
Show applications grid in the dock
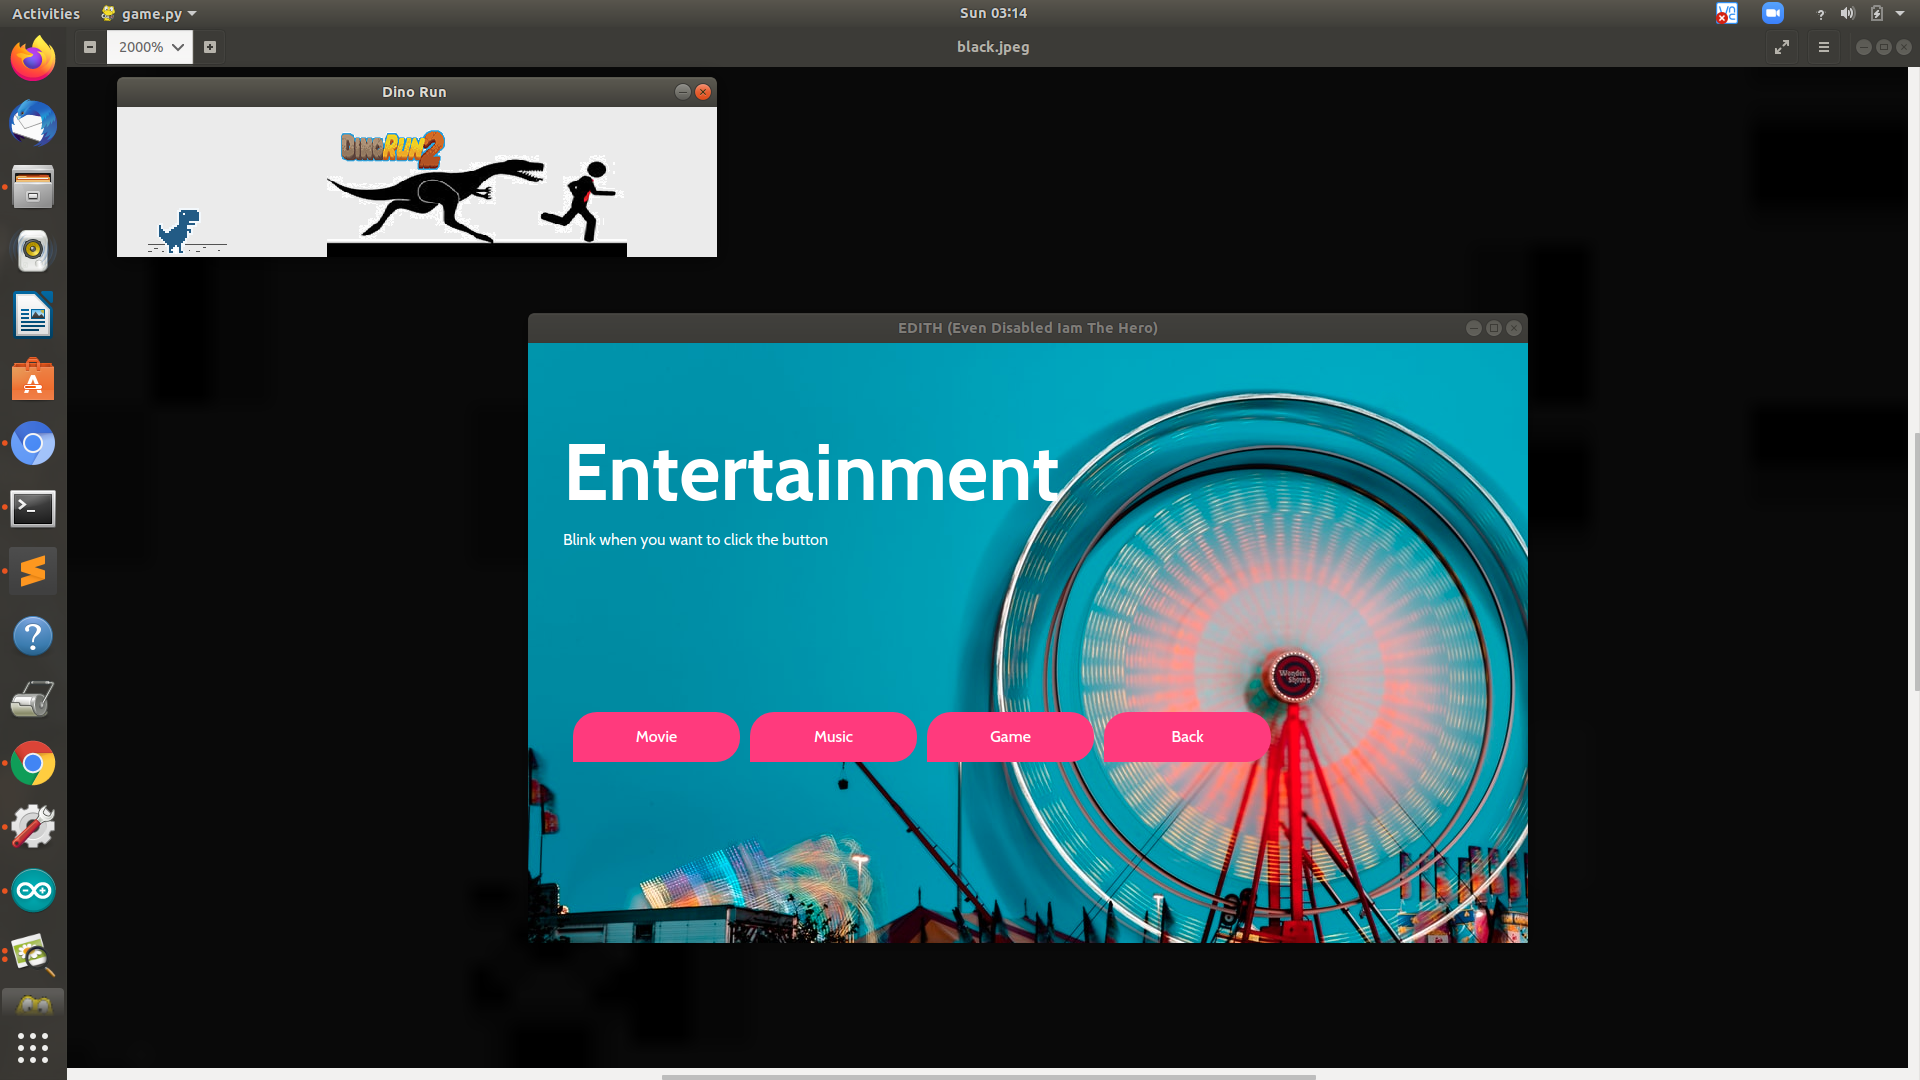tap(33, 1047)
